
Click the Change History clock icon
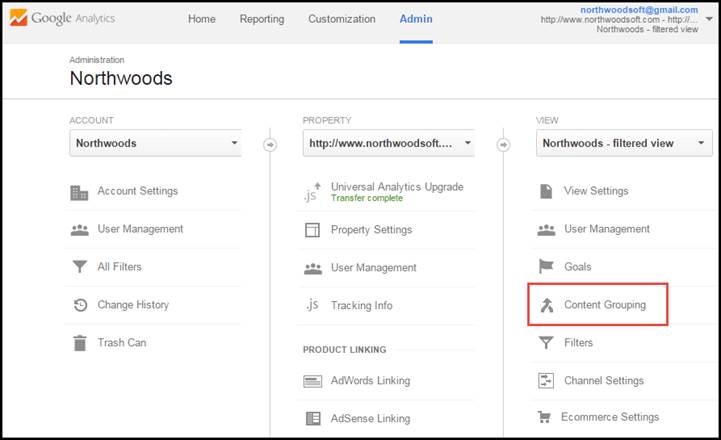click(80, 305)
